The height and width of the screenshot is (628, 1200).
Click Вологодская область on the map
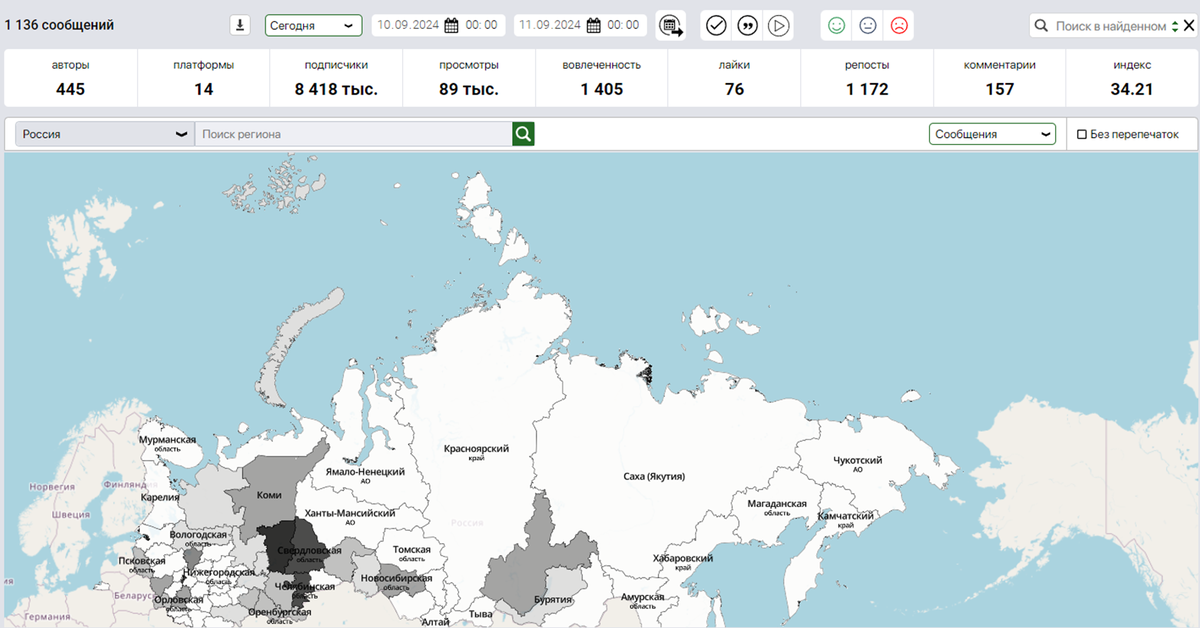tap(198, 538)
